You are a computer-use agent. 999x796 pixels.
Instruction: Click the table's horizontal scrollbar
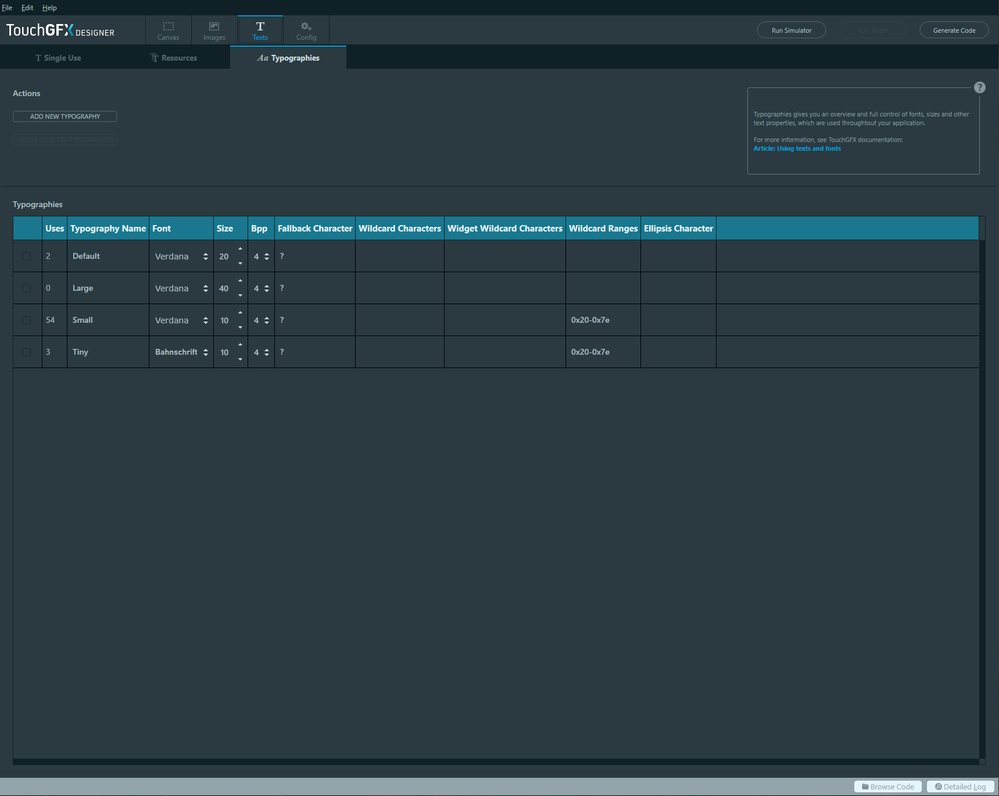(496, 762)
